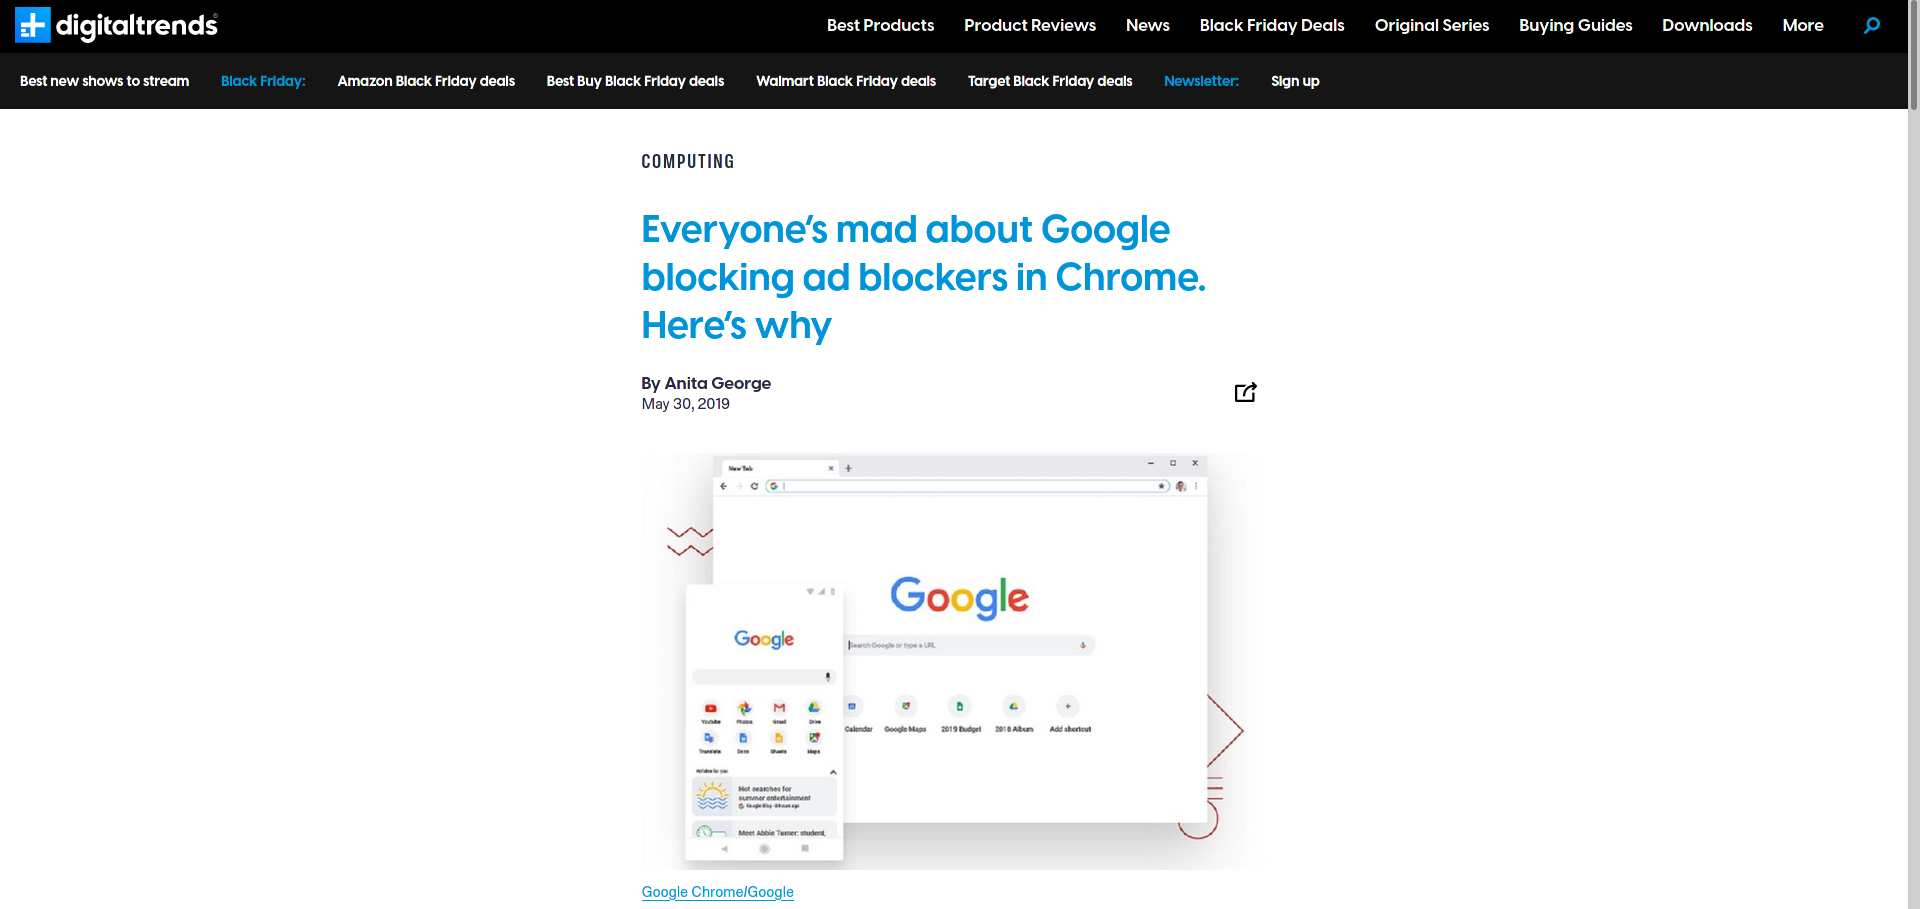Open Original Series menu
Screen dimensions: 1920x909
pyautogui.click(x=1432, y=25)
